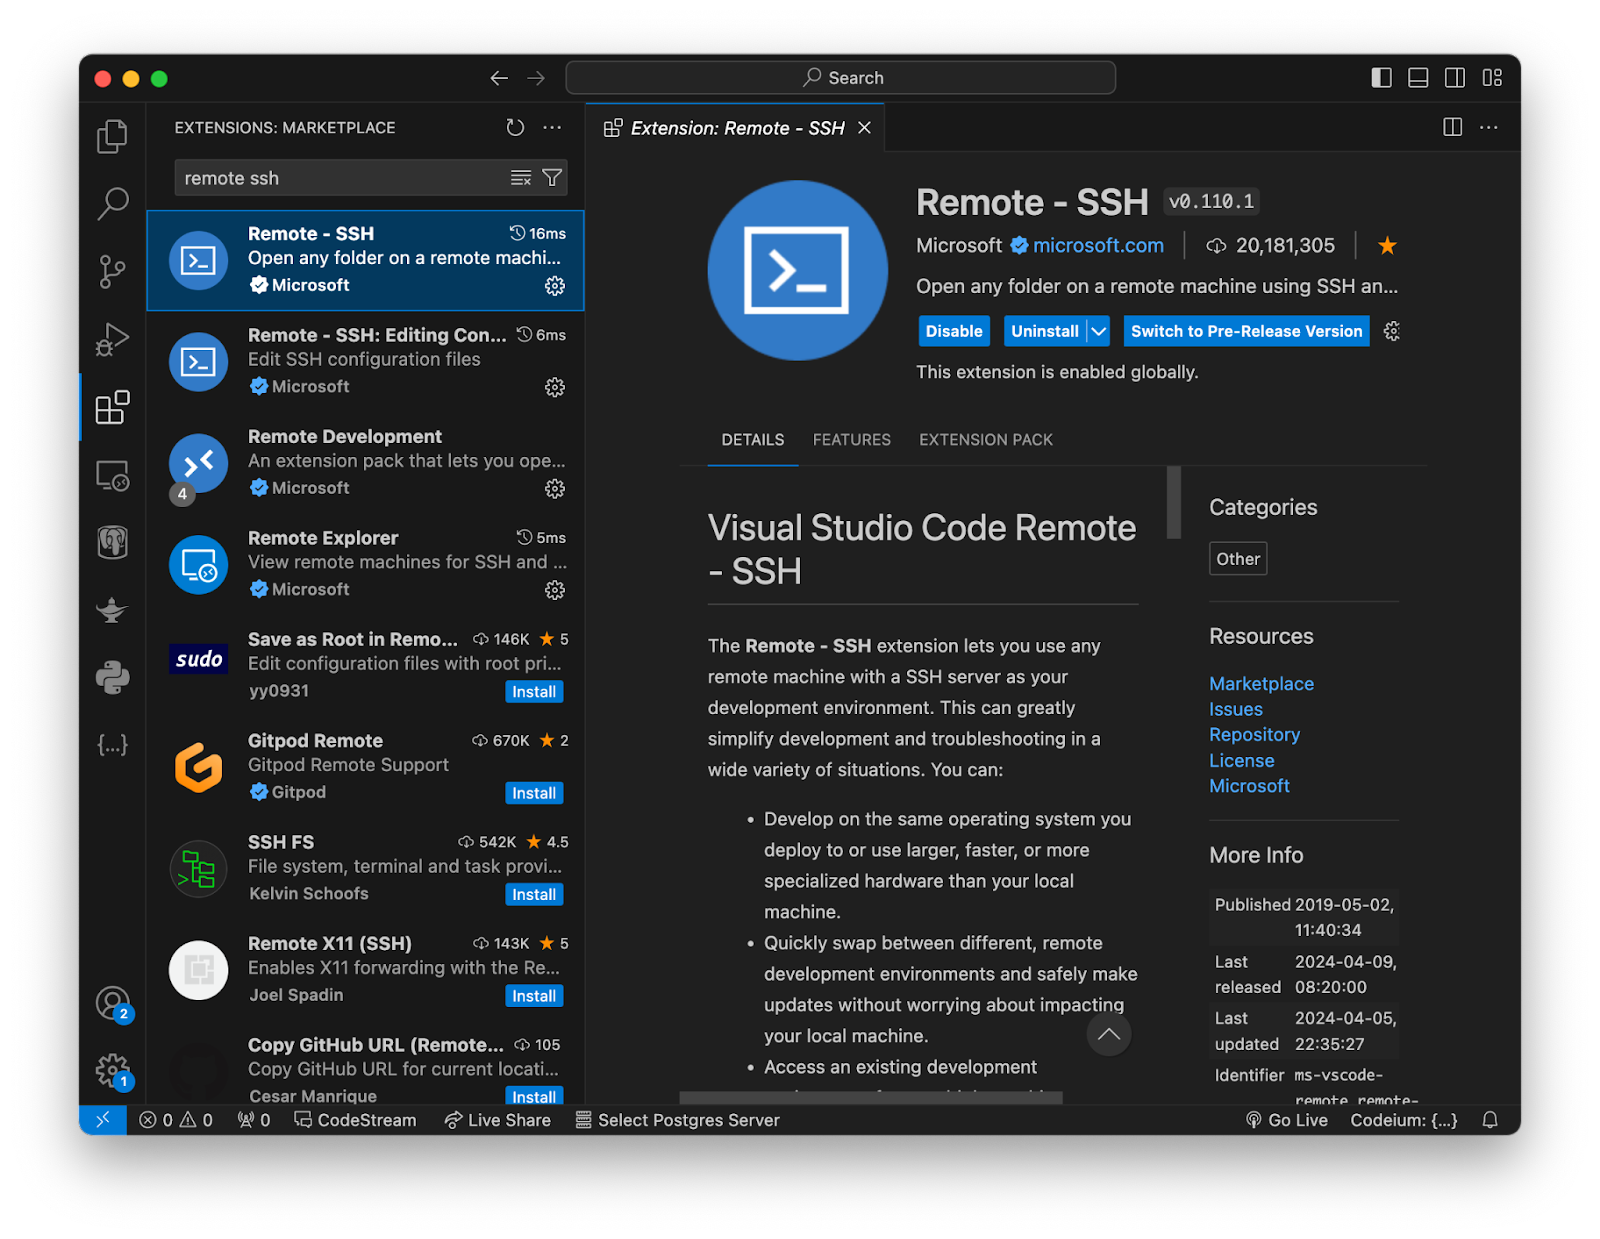This screenshot has width=1600, height=1239.
Task: Open the microsoft.com publisher link
Action: click(1098, 245)
